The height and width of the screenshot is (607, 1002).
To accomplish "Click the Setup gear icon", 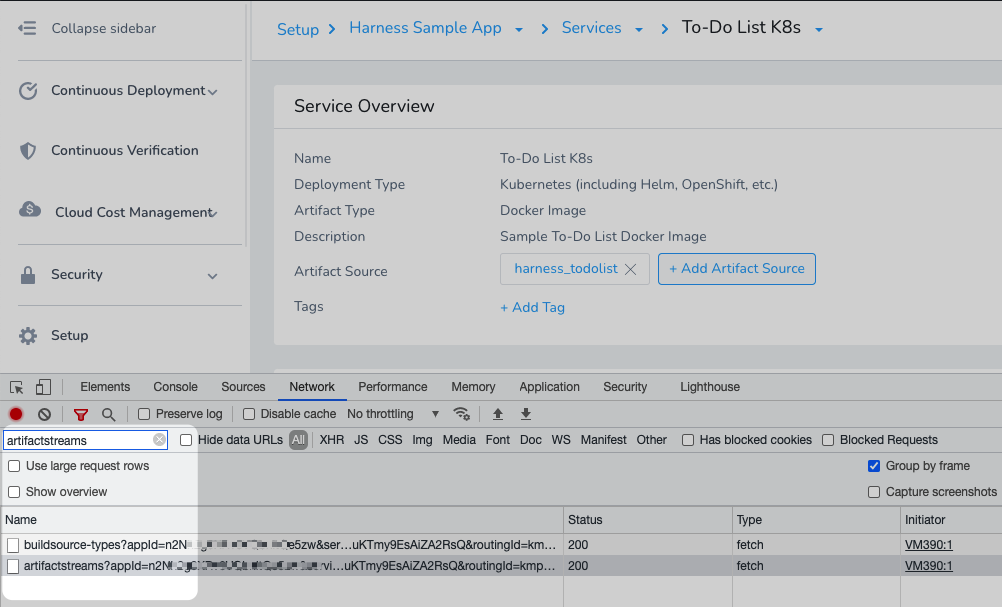I will coord(28,335).
